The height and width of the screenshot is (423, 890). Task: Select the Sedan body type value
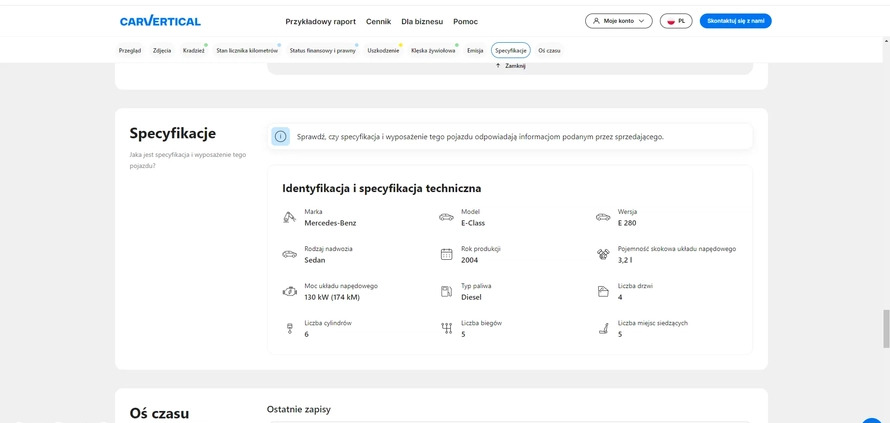314,260
